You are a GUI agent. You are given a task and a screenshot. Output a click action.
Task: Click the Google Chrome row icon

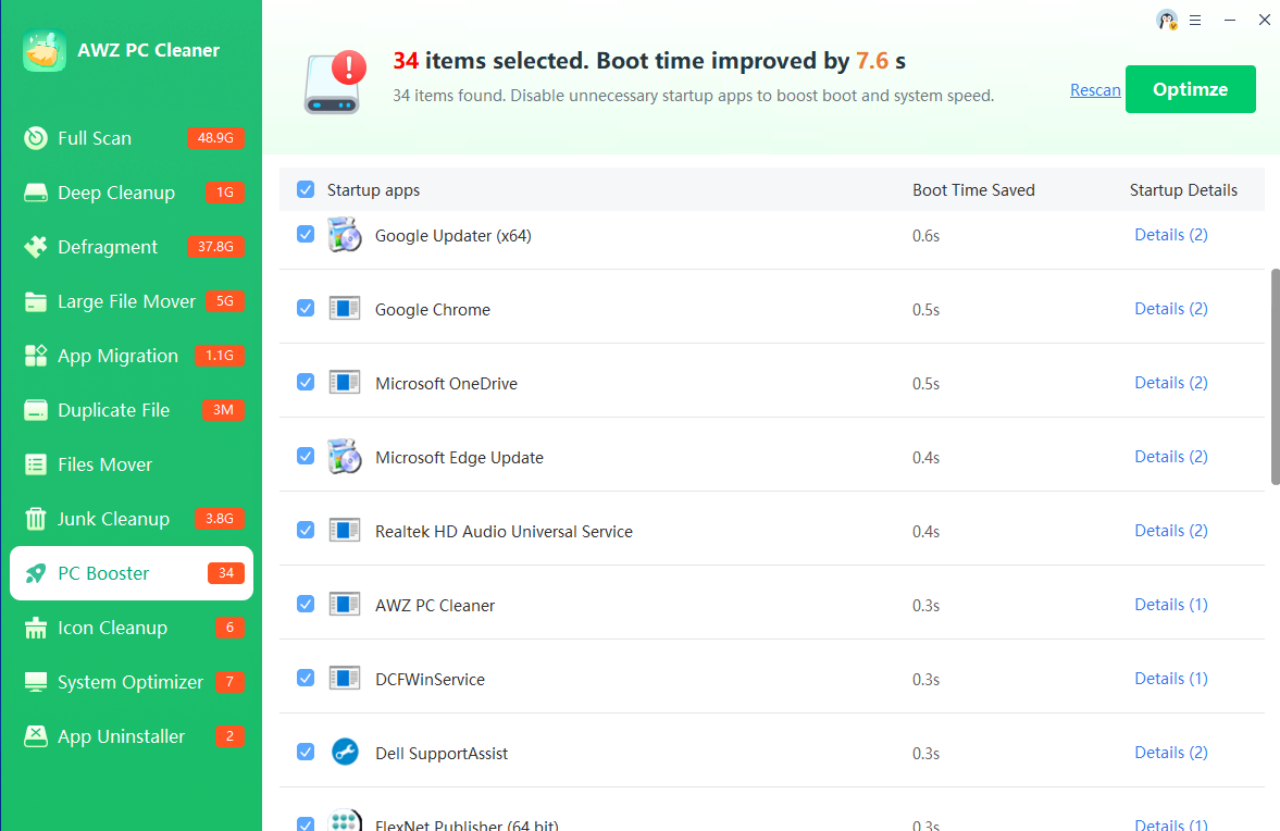[x=344, y=309]
